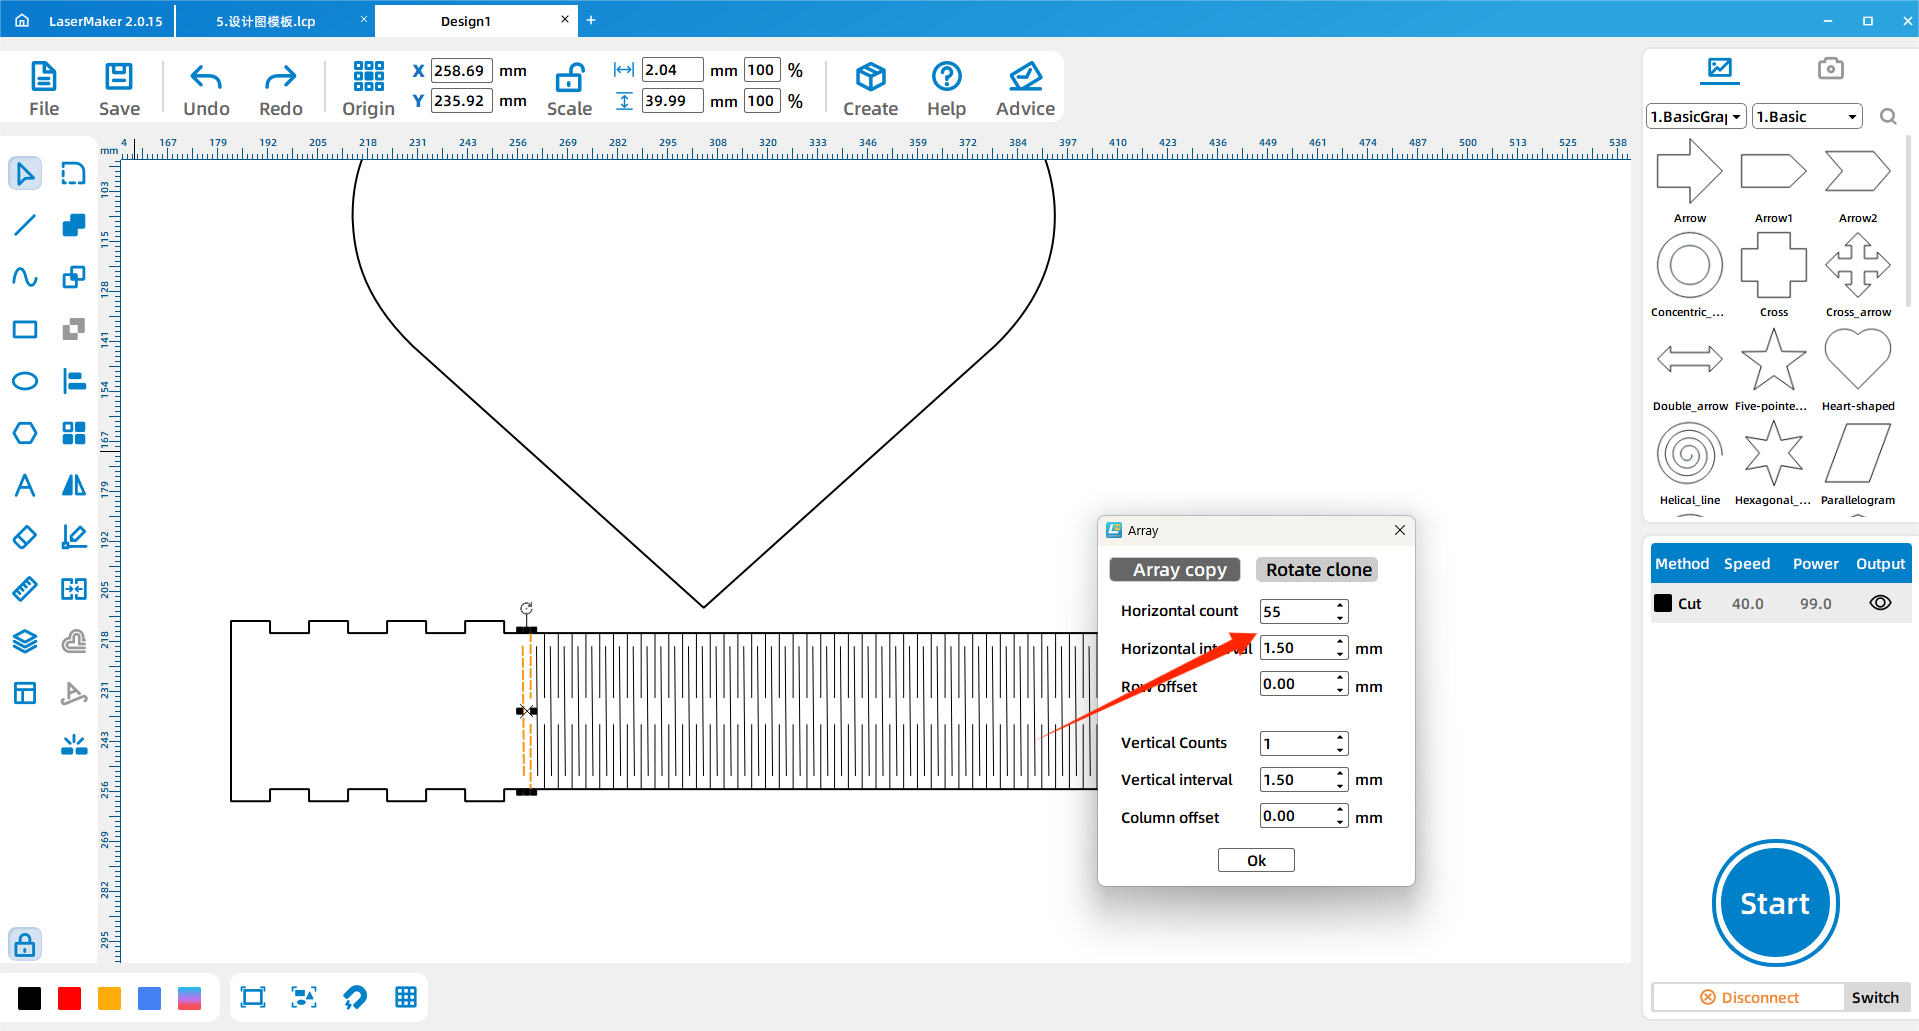Screen dimensions: 1919x1031
Task: Toggle the grid display icon
Action: tap(406, 997)
